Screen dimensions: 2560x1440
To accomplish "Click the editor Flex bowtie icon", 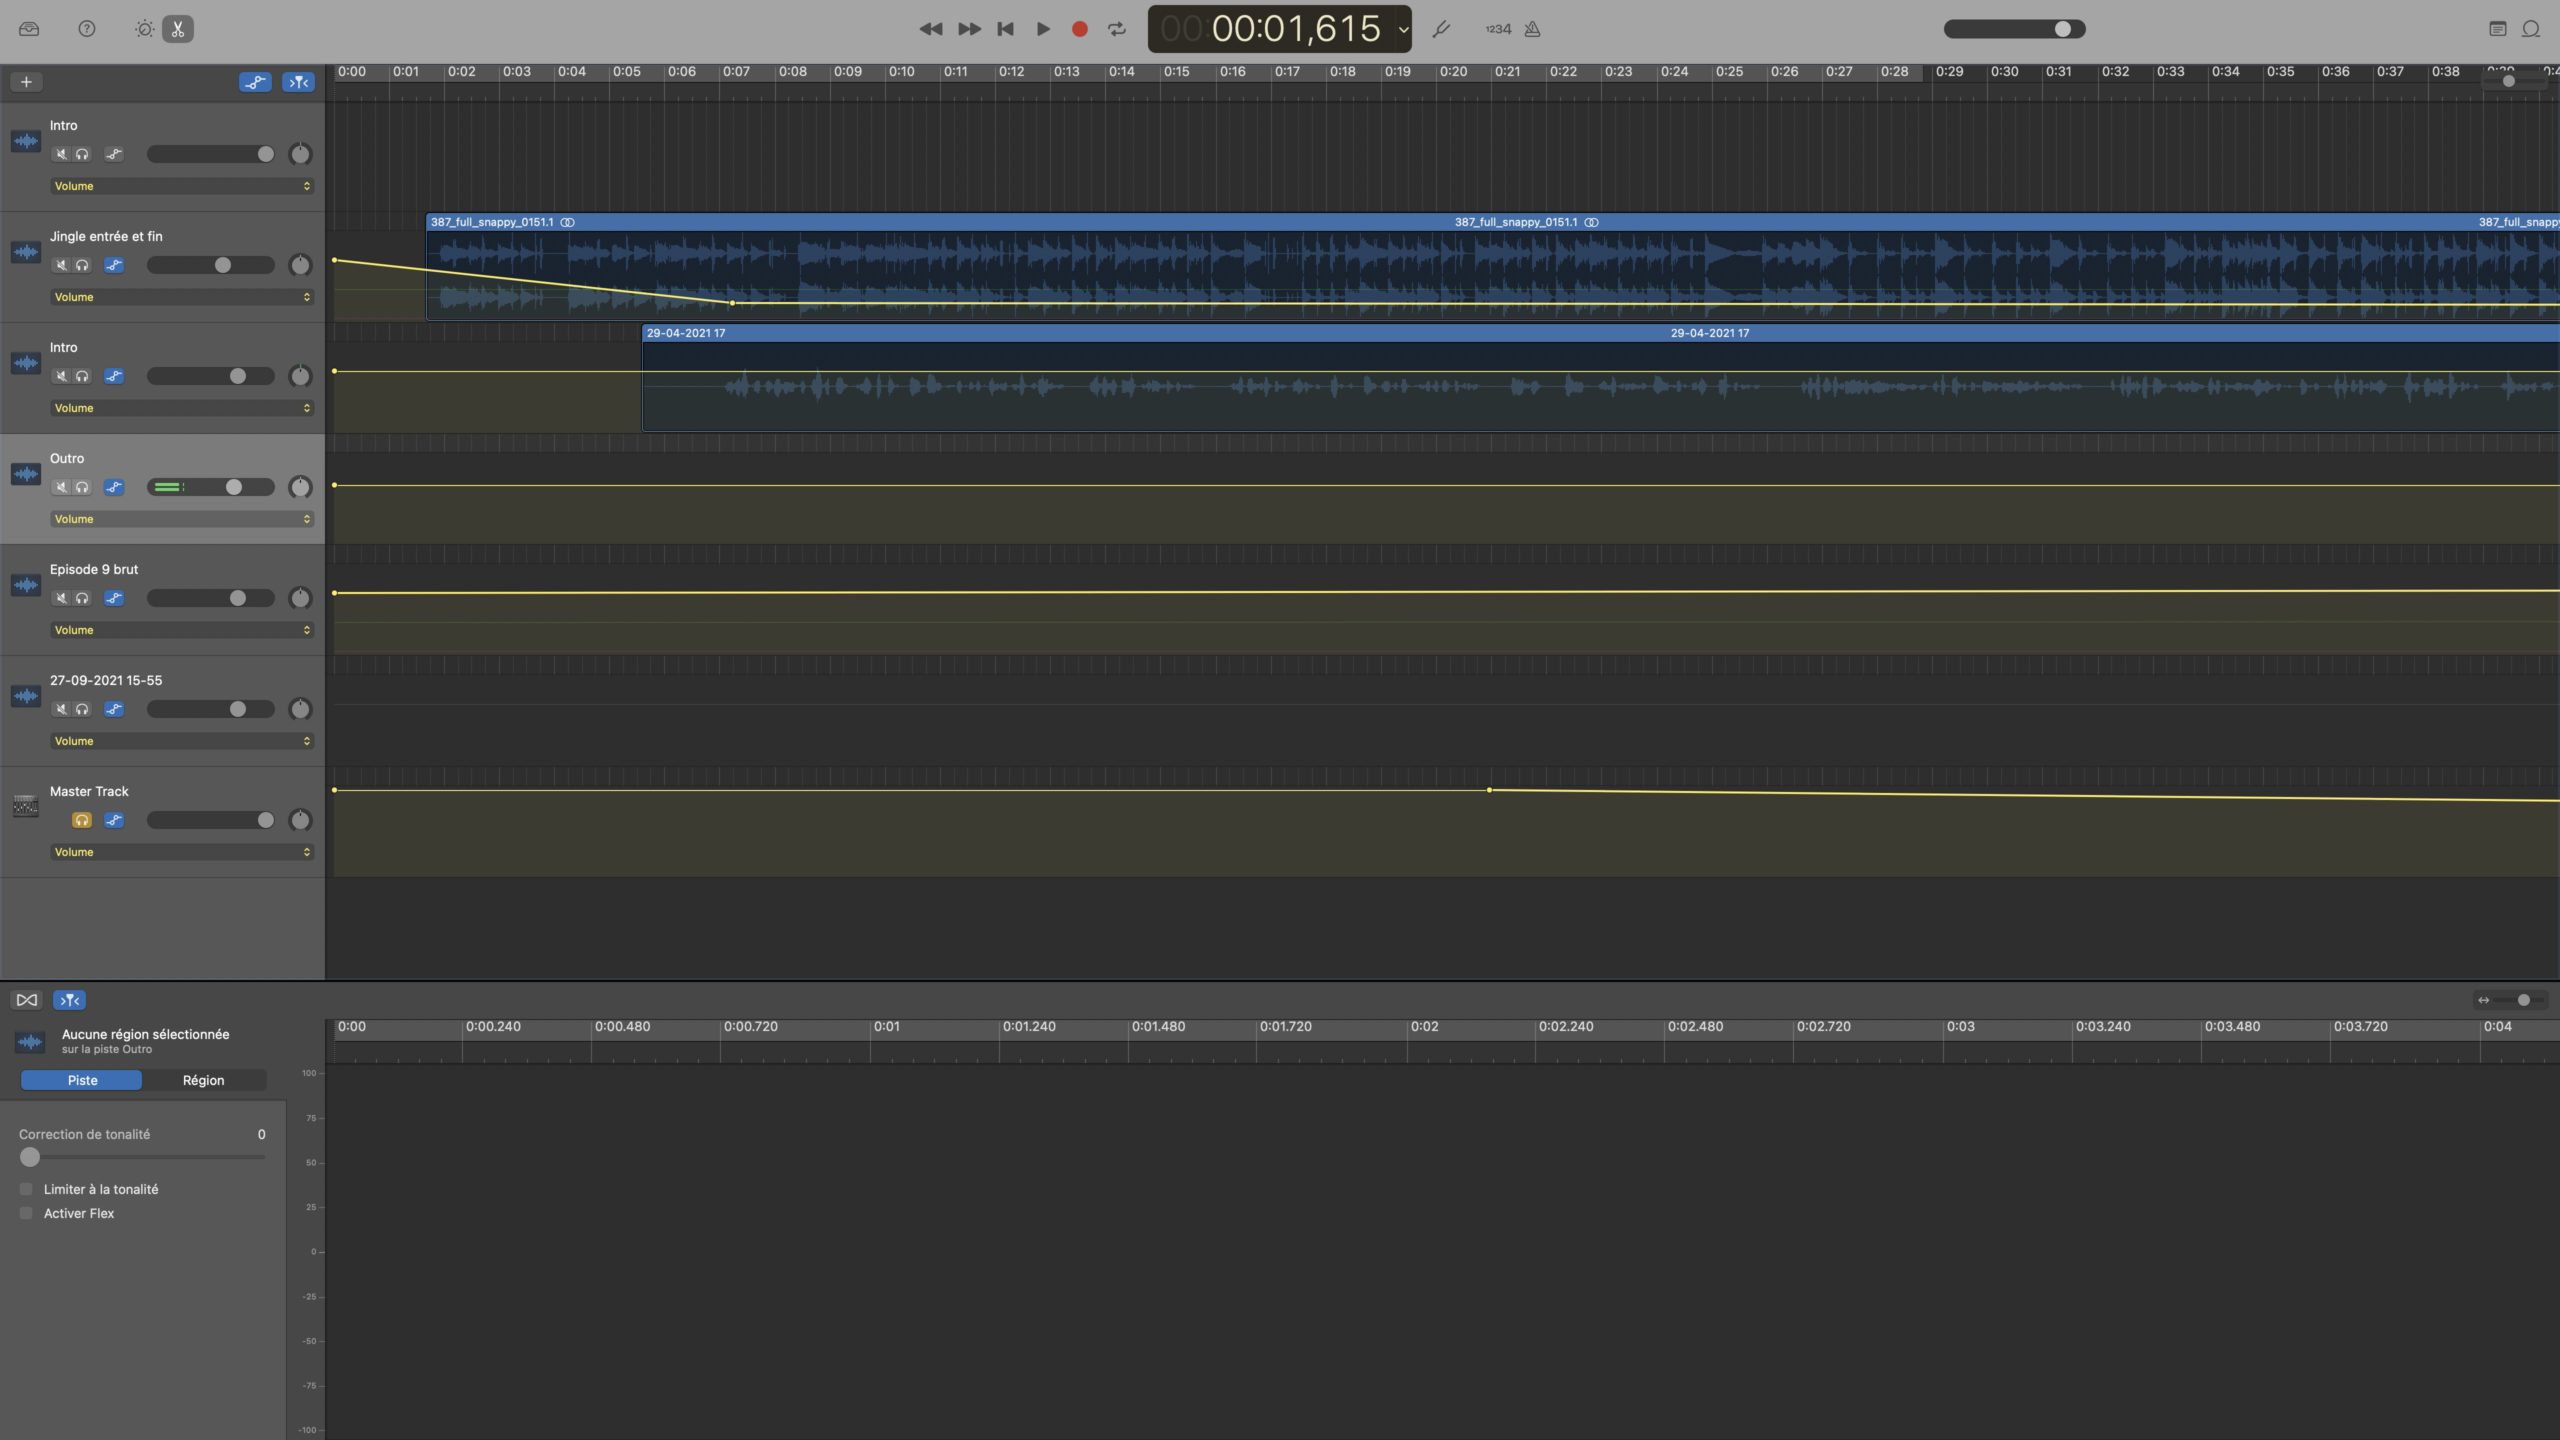I will pos(27,1000).
